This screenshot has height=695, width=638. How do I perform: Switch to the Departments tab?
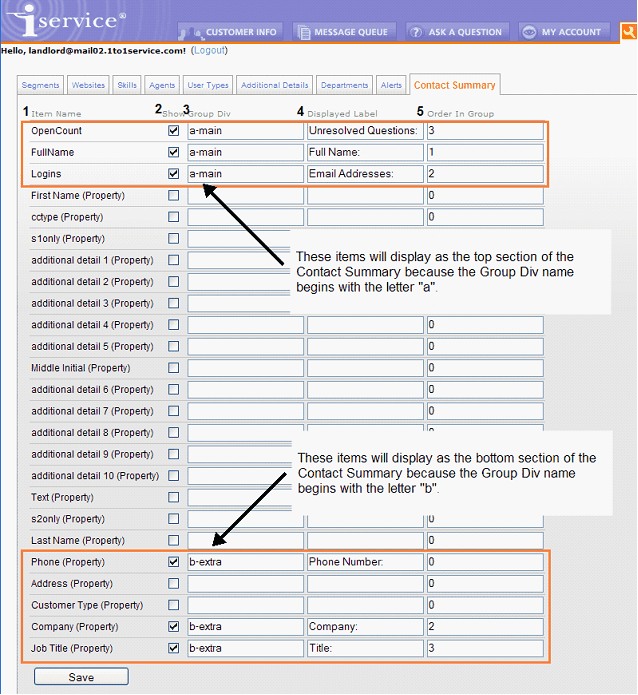click(x=344, y=85)
